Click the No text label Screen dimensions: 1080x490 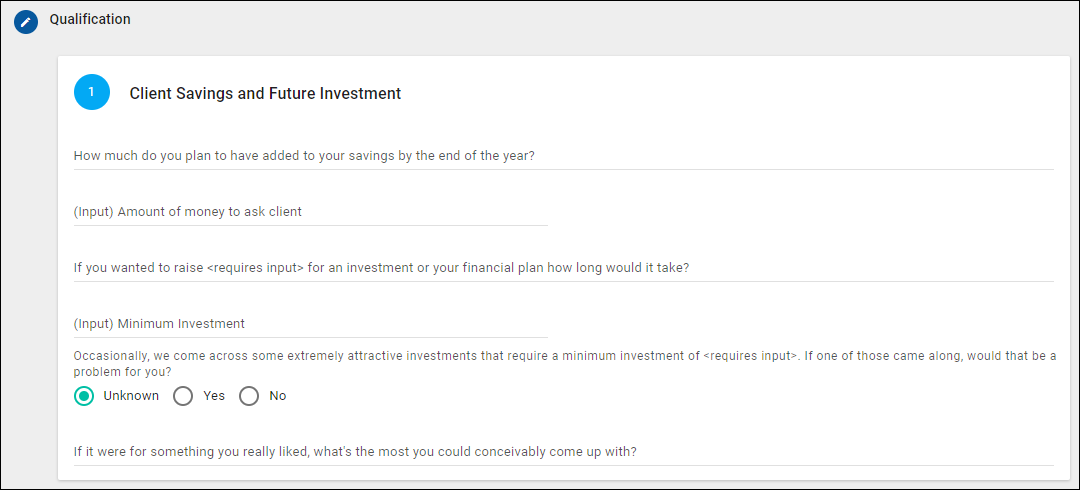pyautogui.click(x=278, y=396)
